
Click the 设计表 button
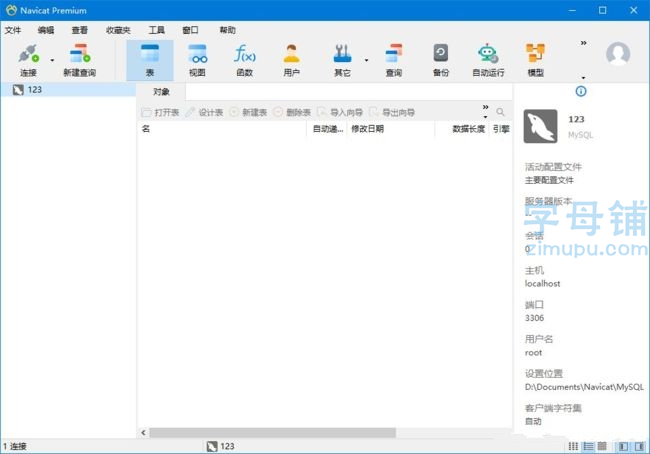click(204, 112)
